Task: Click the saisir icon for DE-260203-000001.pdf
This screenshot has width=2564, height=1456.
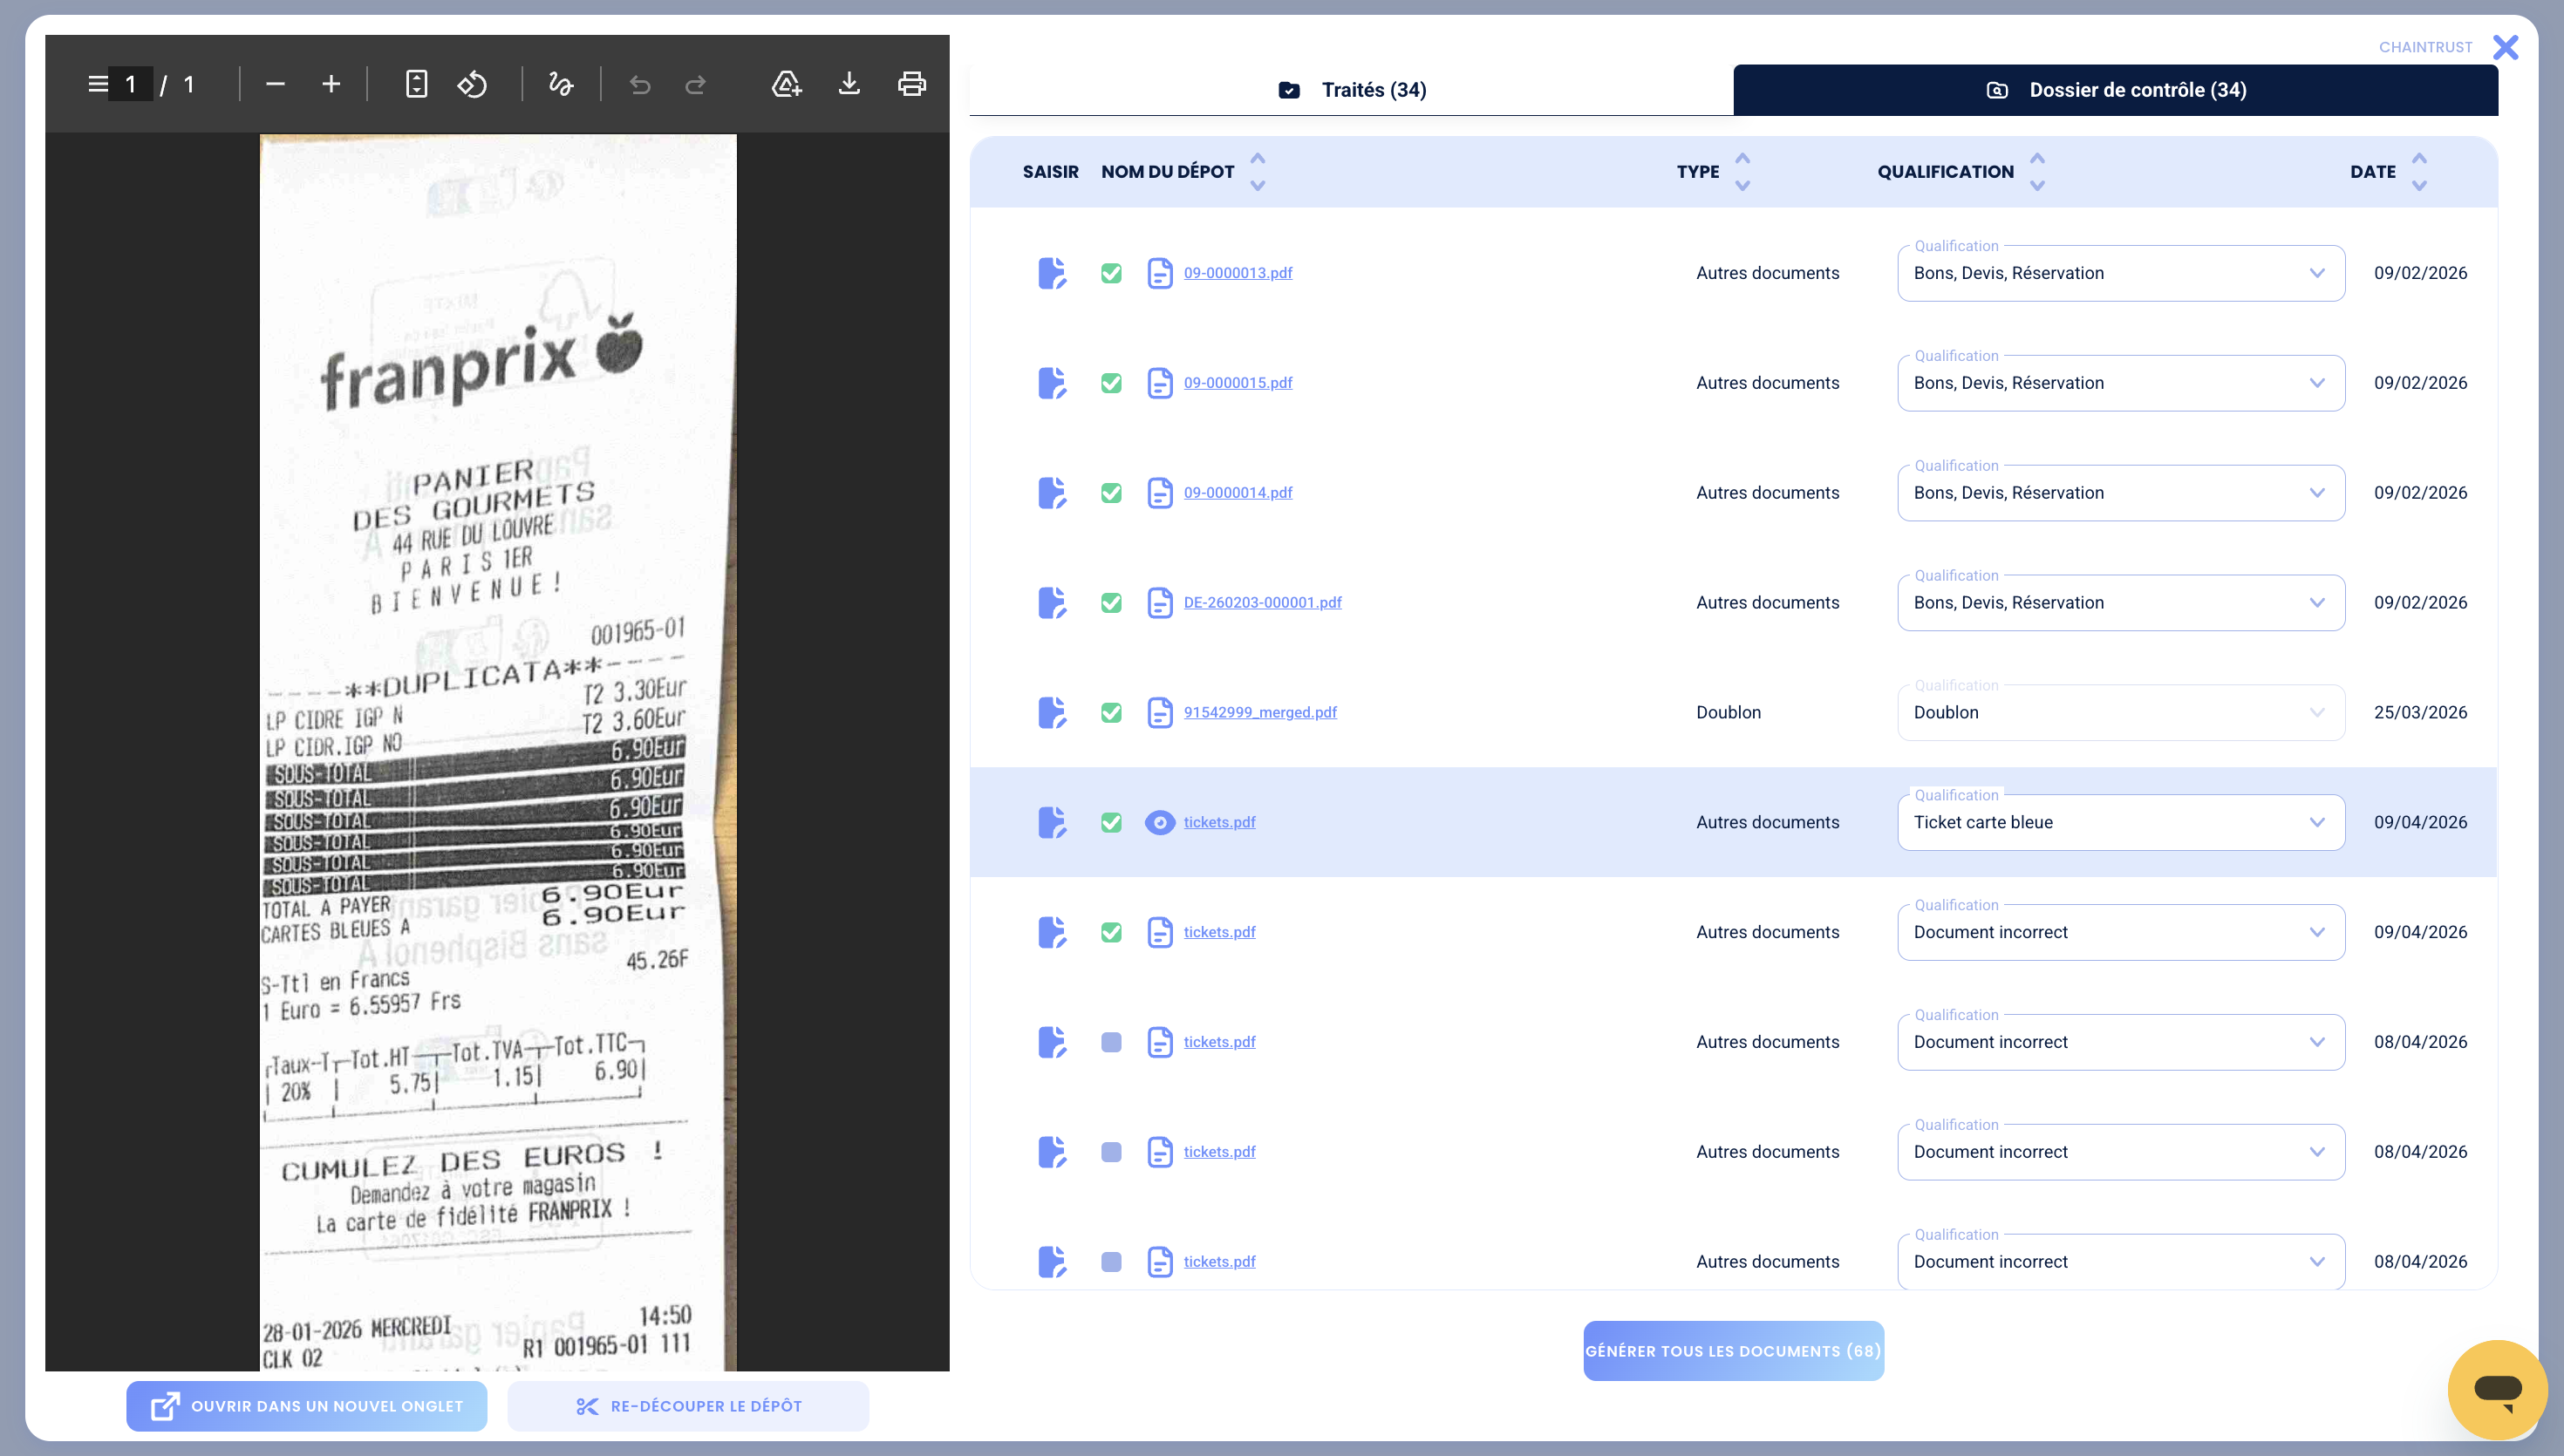Action: (1052, 603)
